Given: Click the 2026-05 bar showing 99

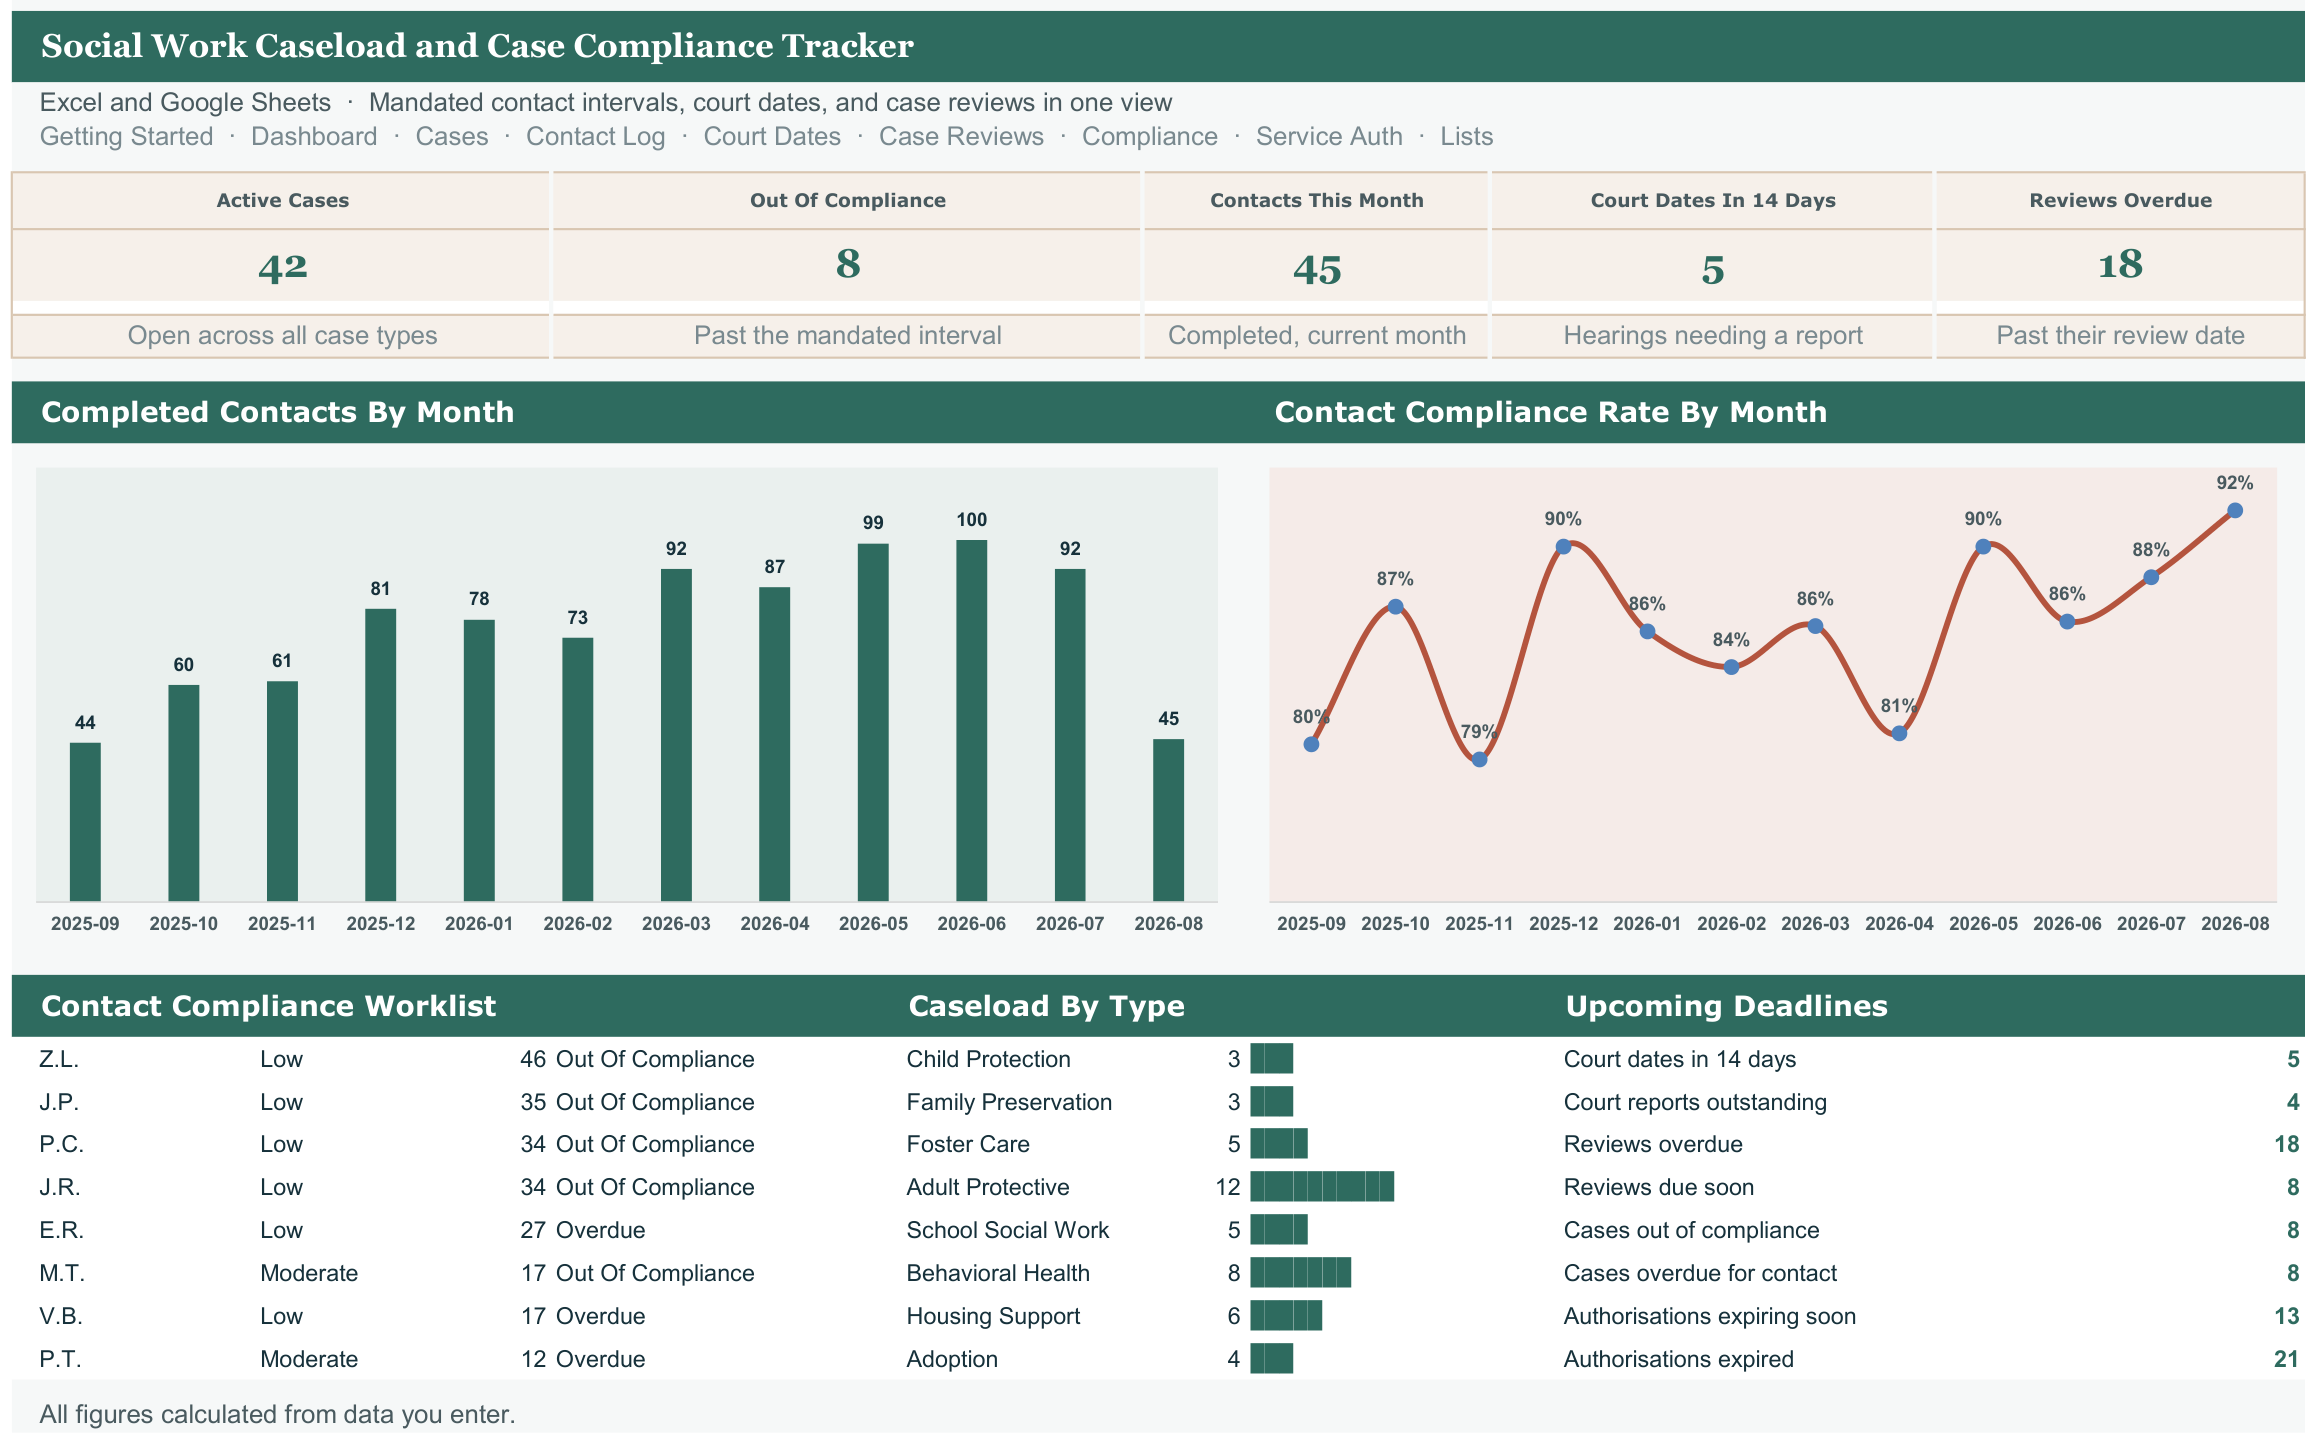Looking at the screenshot, I should 873,722.
